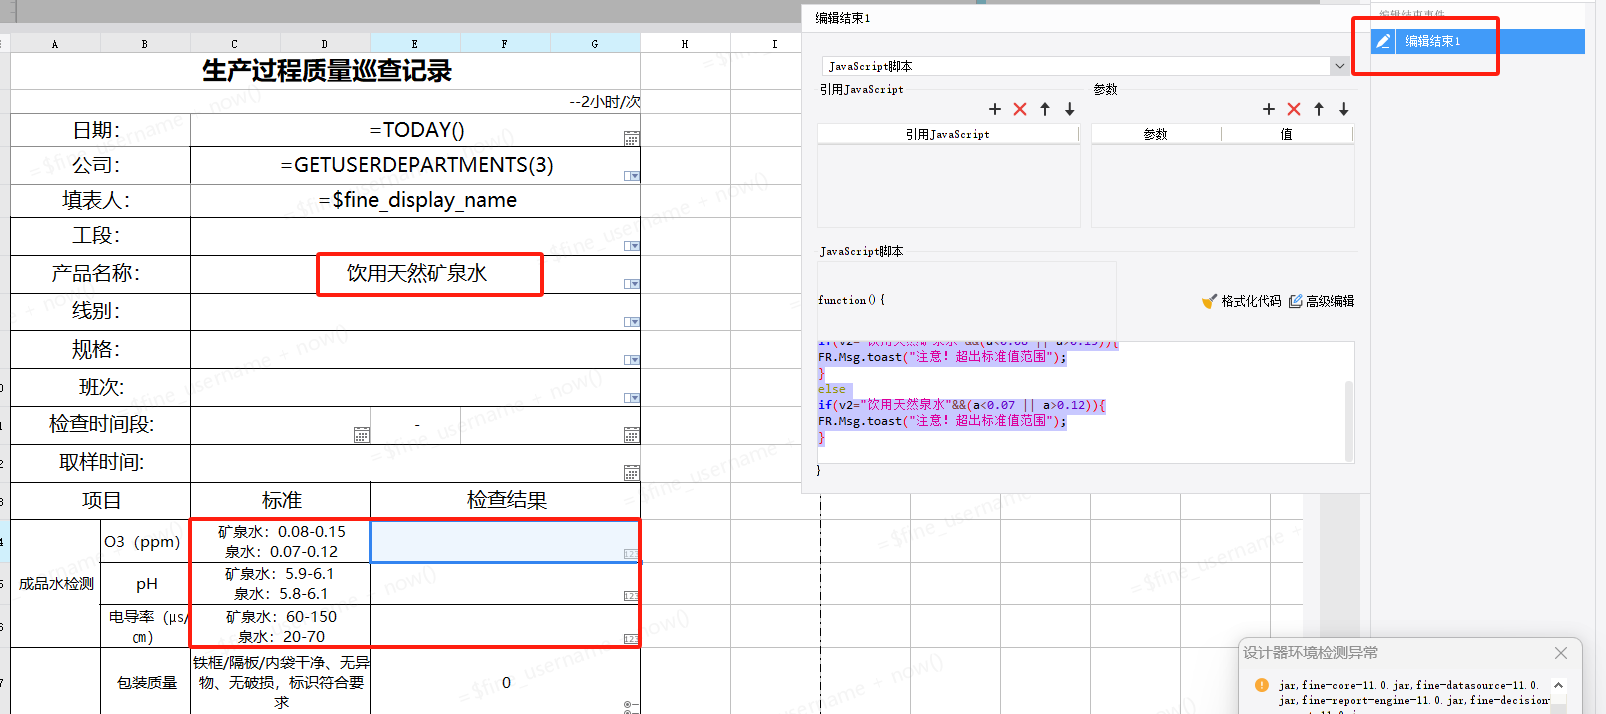1606x714 pixels.
Task: Click the number widget icon in 电导率 result cell
Action: (631, 639)
